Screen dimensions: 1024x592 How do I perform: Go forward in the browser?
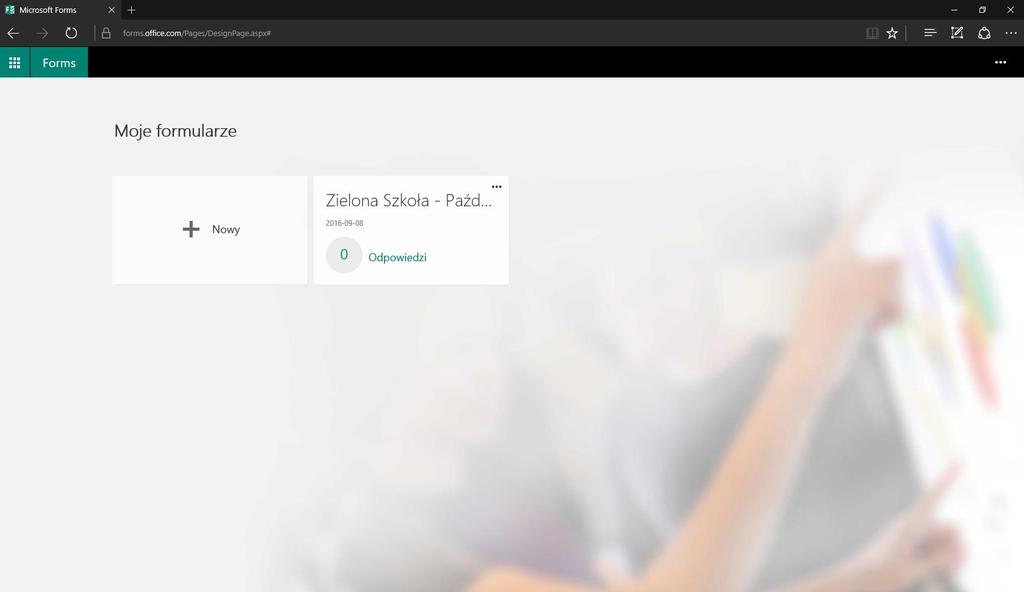coord(42,33)
